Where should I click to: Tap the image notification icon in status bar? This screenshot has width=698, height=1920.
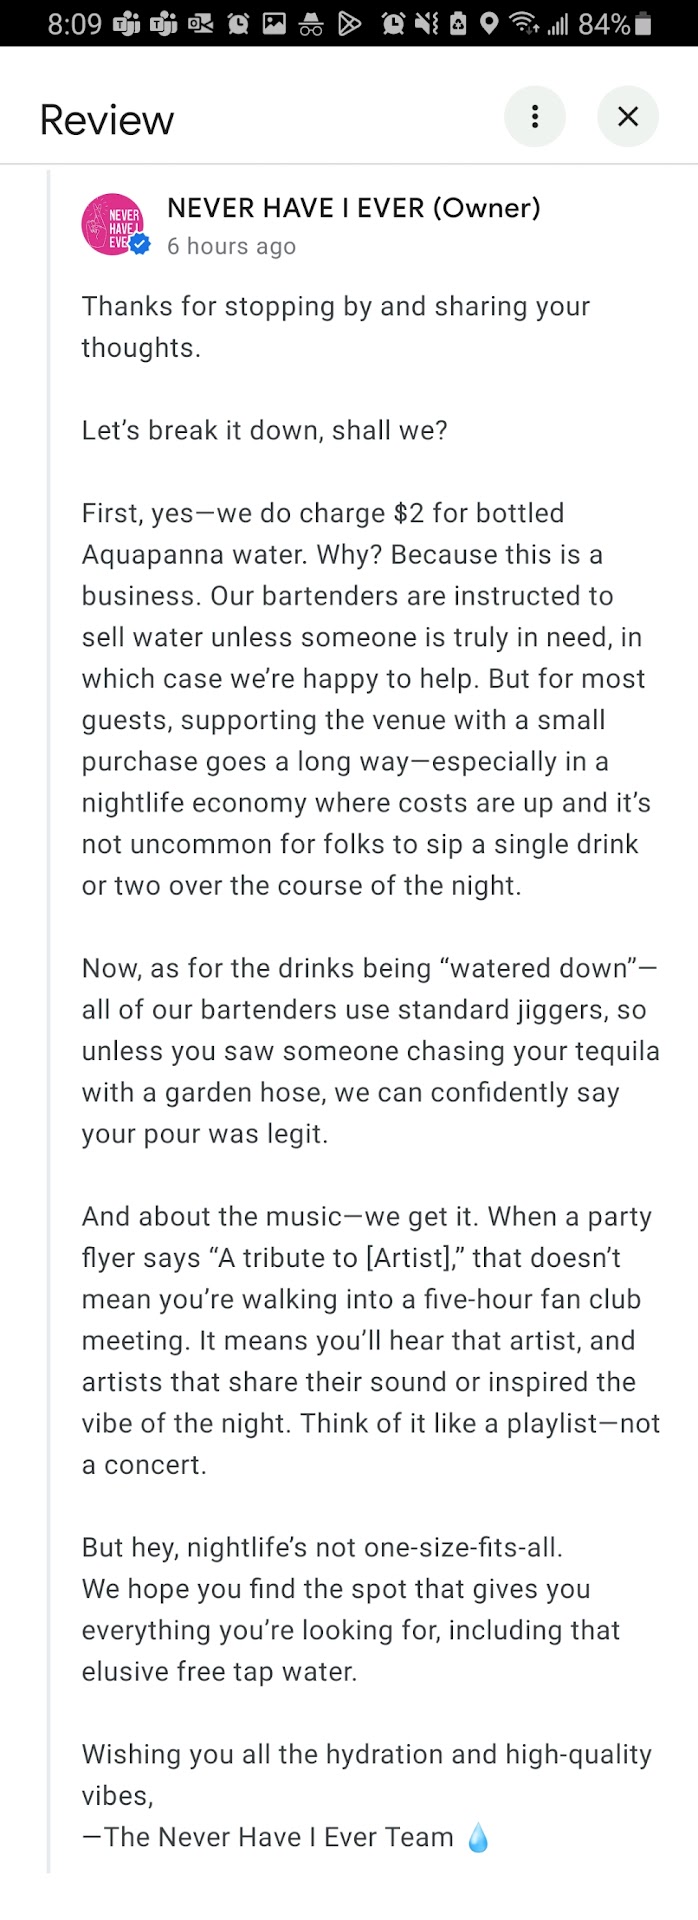point(274,23)
